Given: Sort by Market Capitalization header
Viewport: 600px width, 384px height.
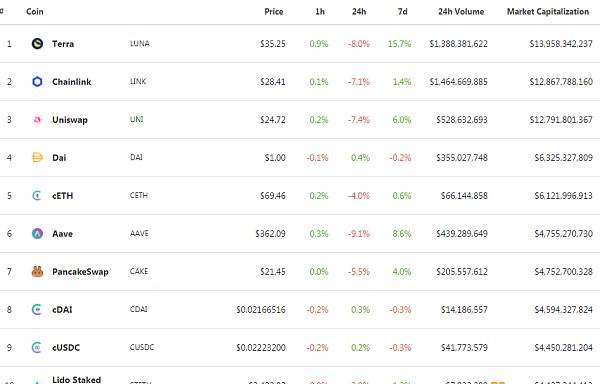Looking at the screenshot, I should [x=548, y=12].
